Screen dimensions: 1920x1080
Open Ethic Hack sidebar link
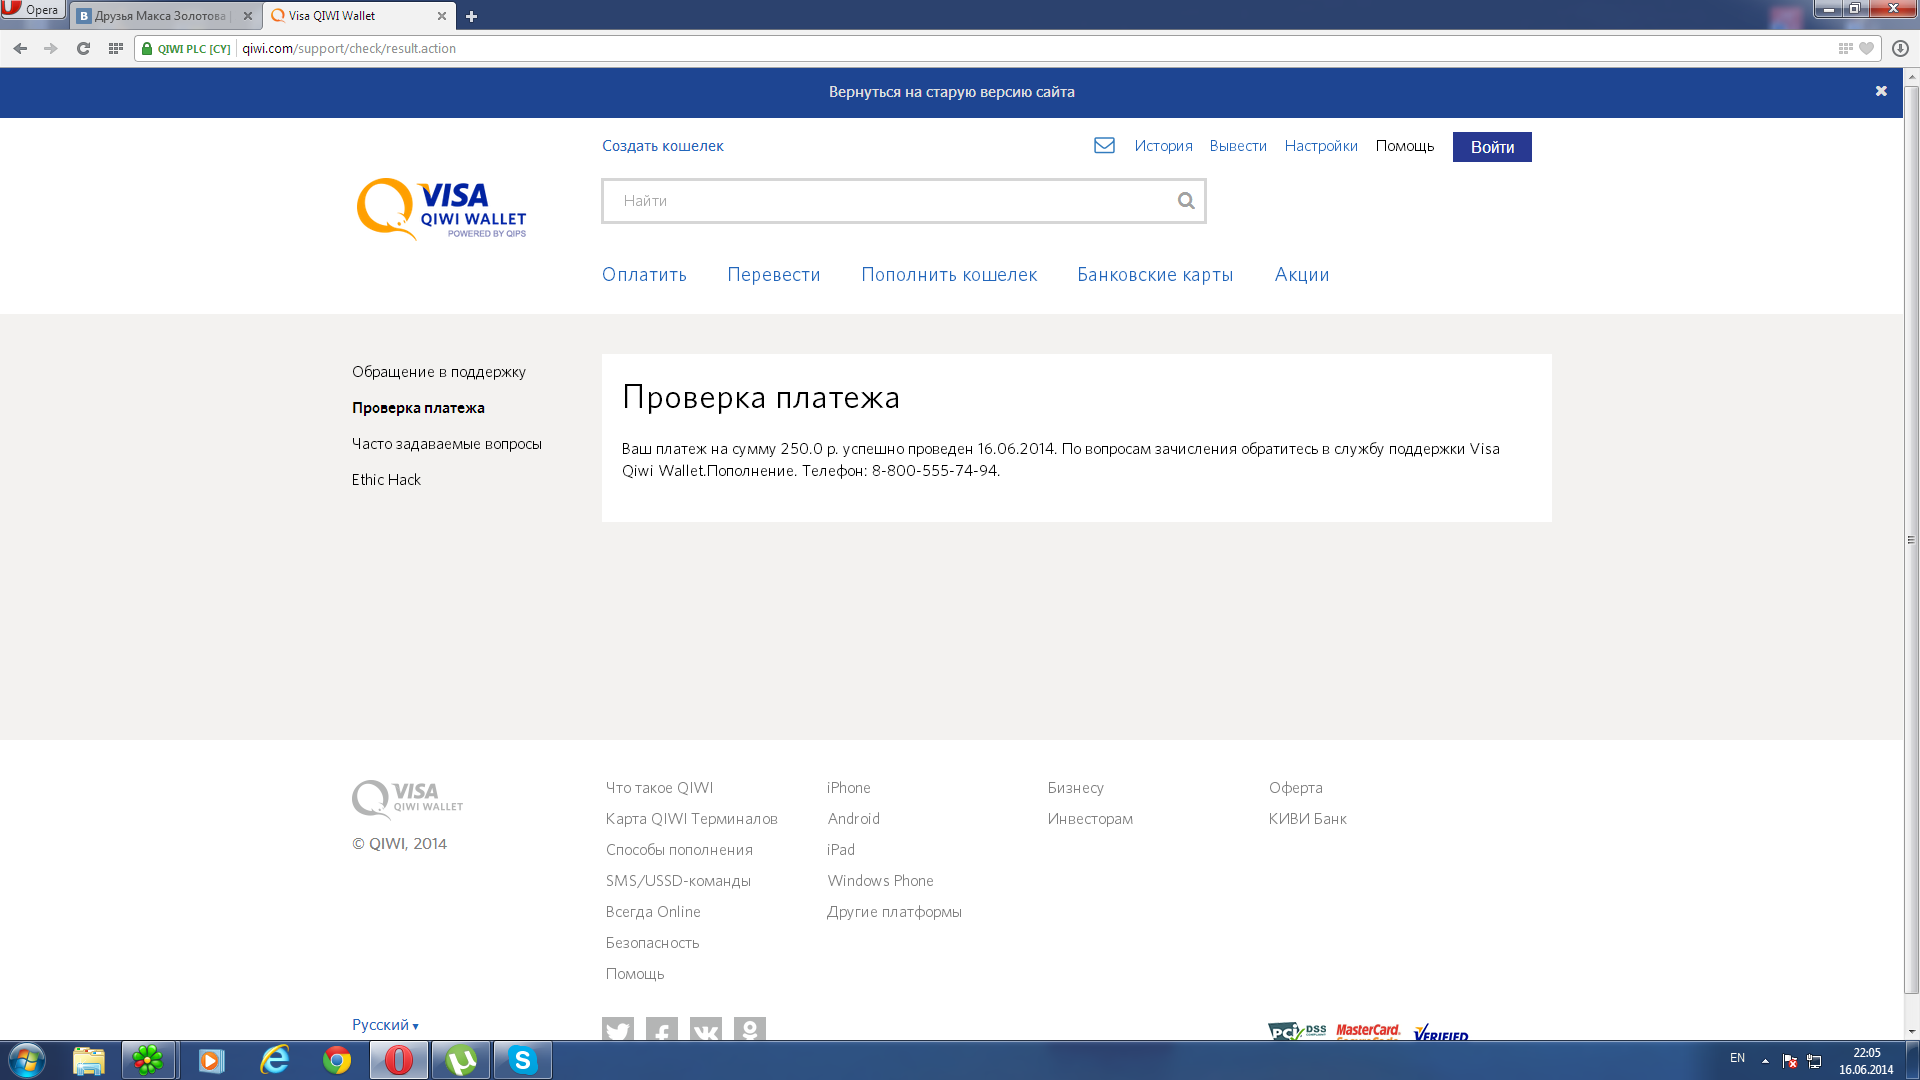[386, 480]
